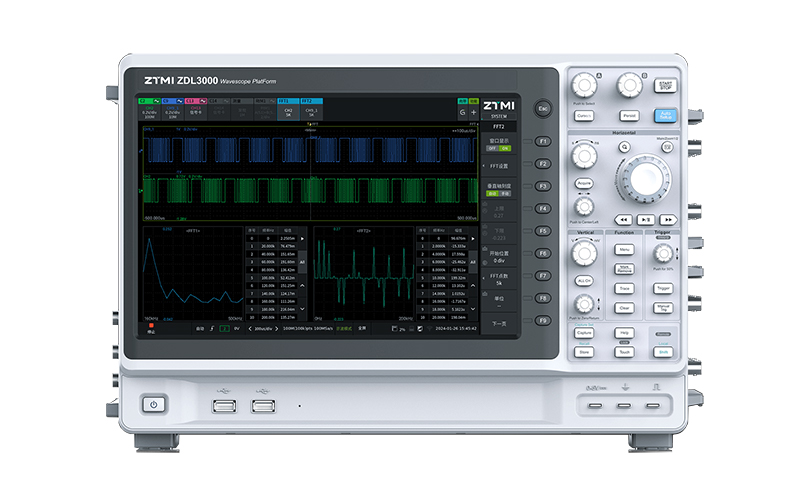The image size is (800, 490).
Task: Click the Capture key
Action: click(584, 333)
